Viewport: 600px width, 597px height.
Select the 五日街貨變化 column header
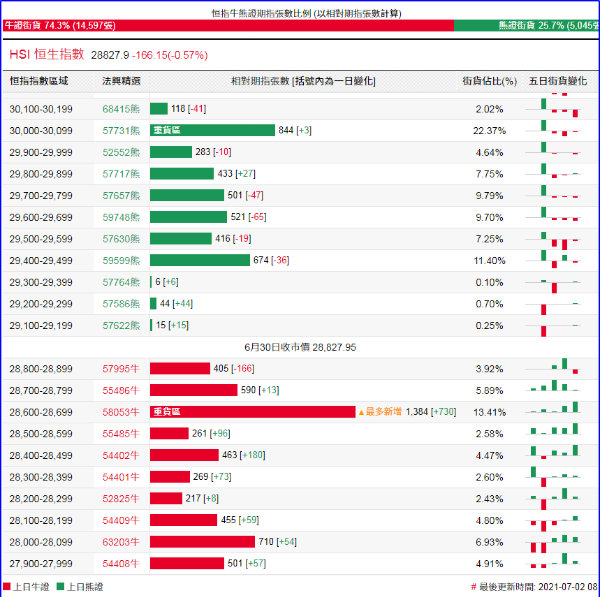558,81
